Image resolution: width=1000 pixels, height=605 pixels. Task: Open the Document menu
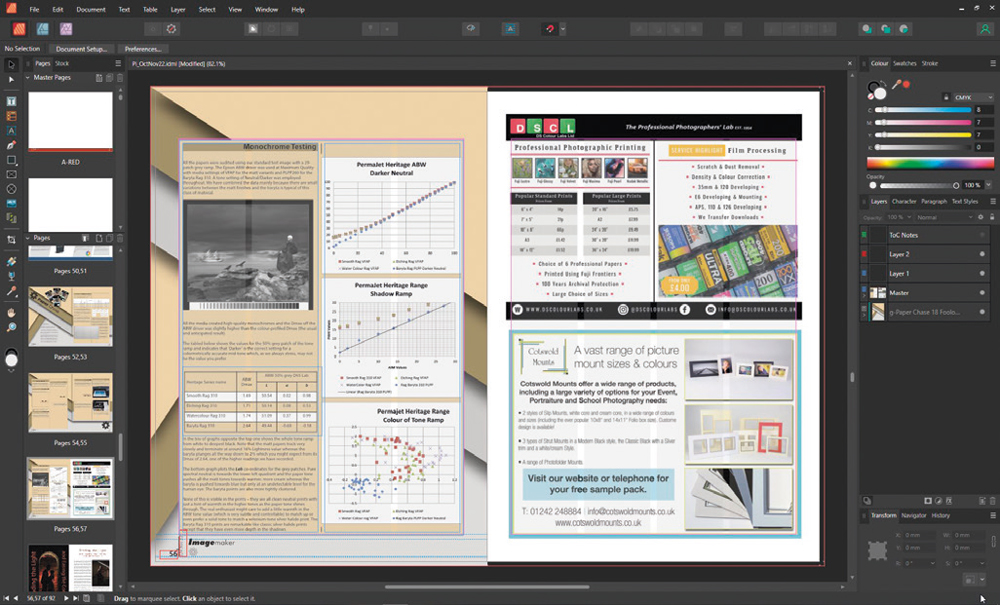point(91,10)
